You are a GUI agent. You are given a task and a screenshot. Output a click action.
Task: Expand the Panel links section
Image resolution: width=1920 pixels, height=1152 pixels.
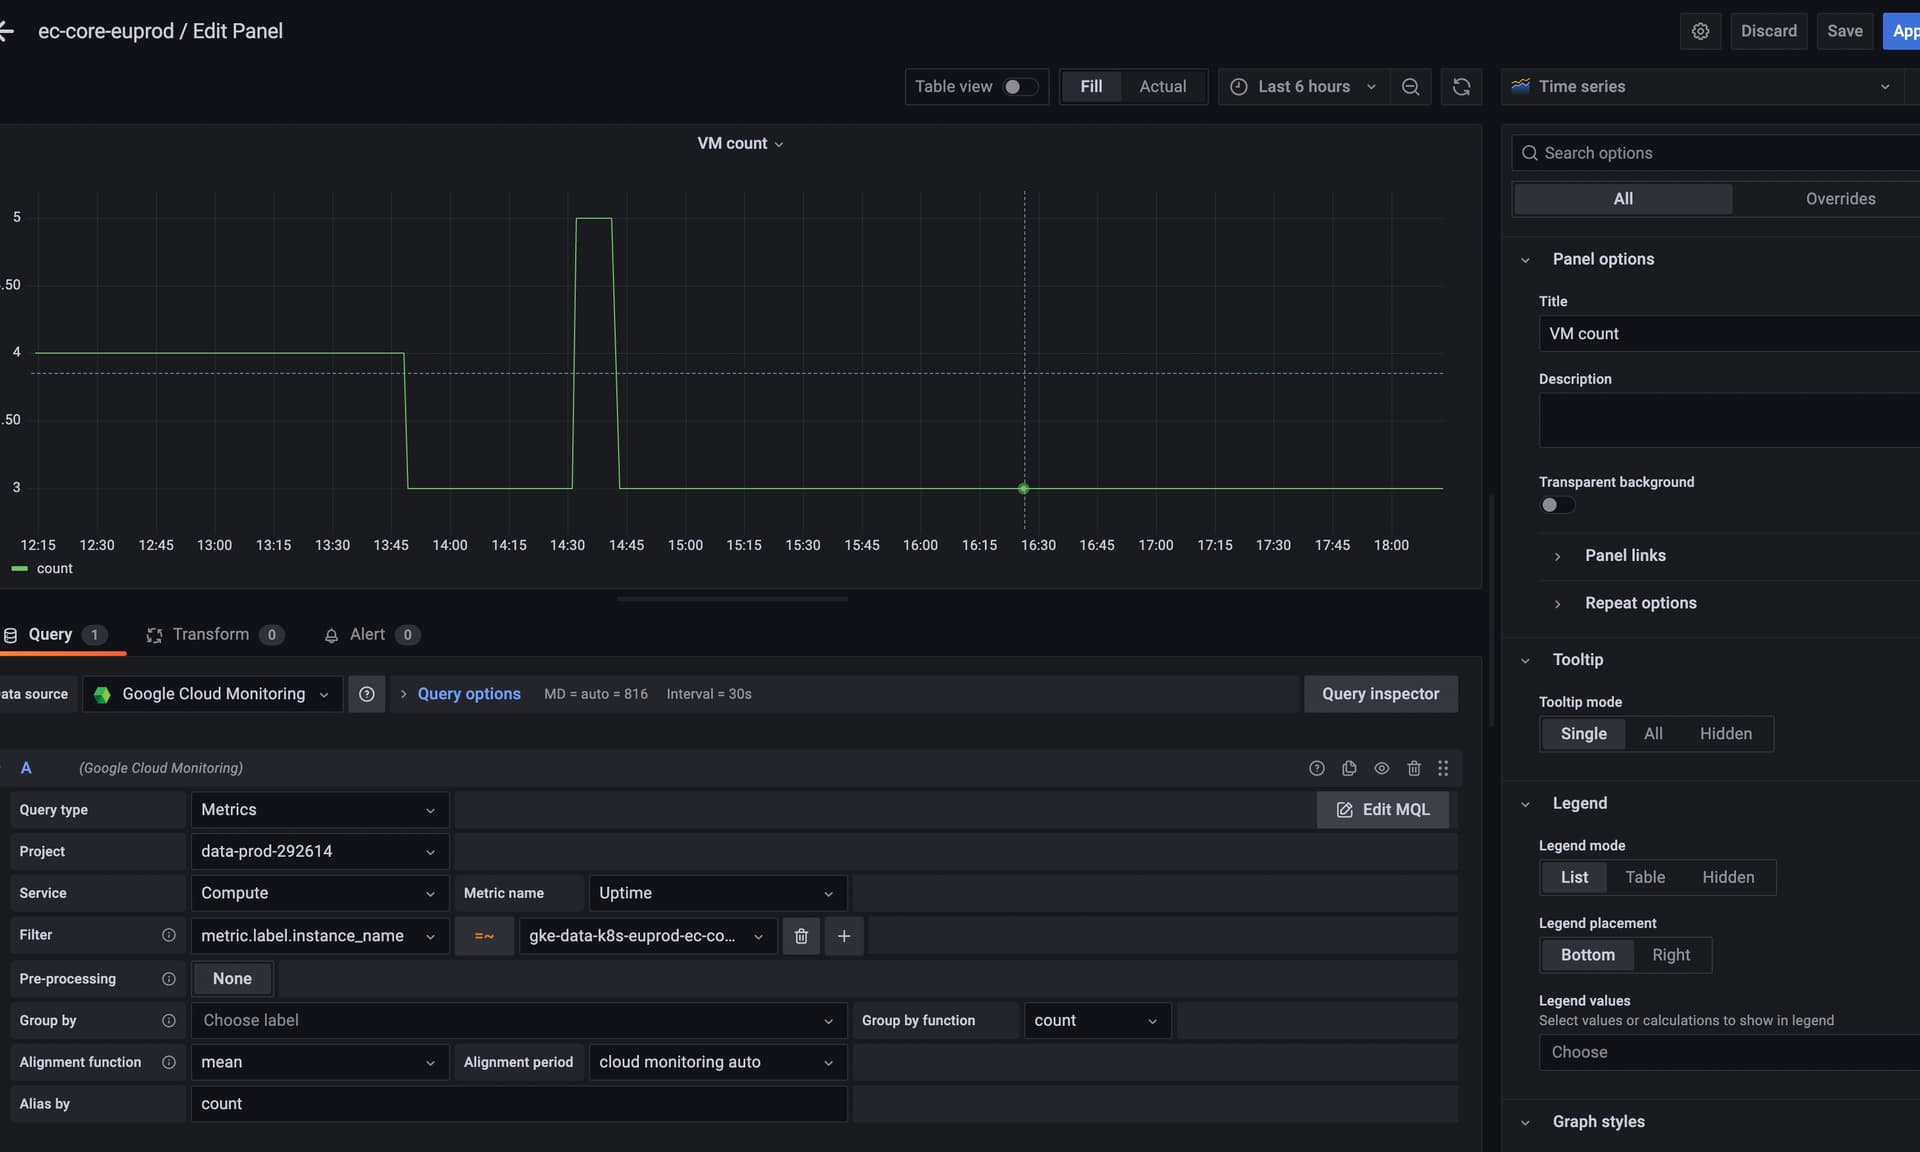(1624, 555)
